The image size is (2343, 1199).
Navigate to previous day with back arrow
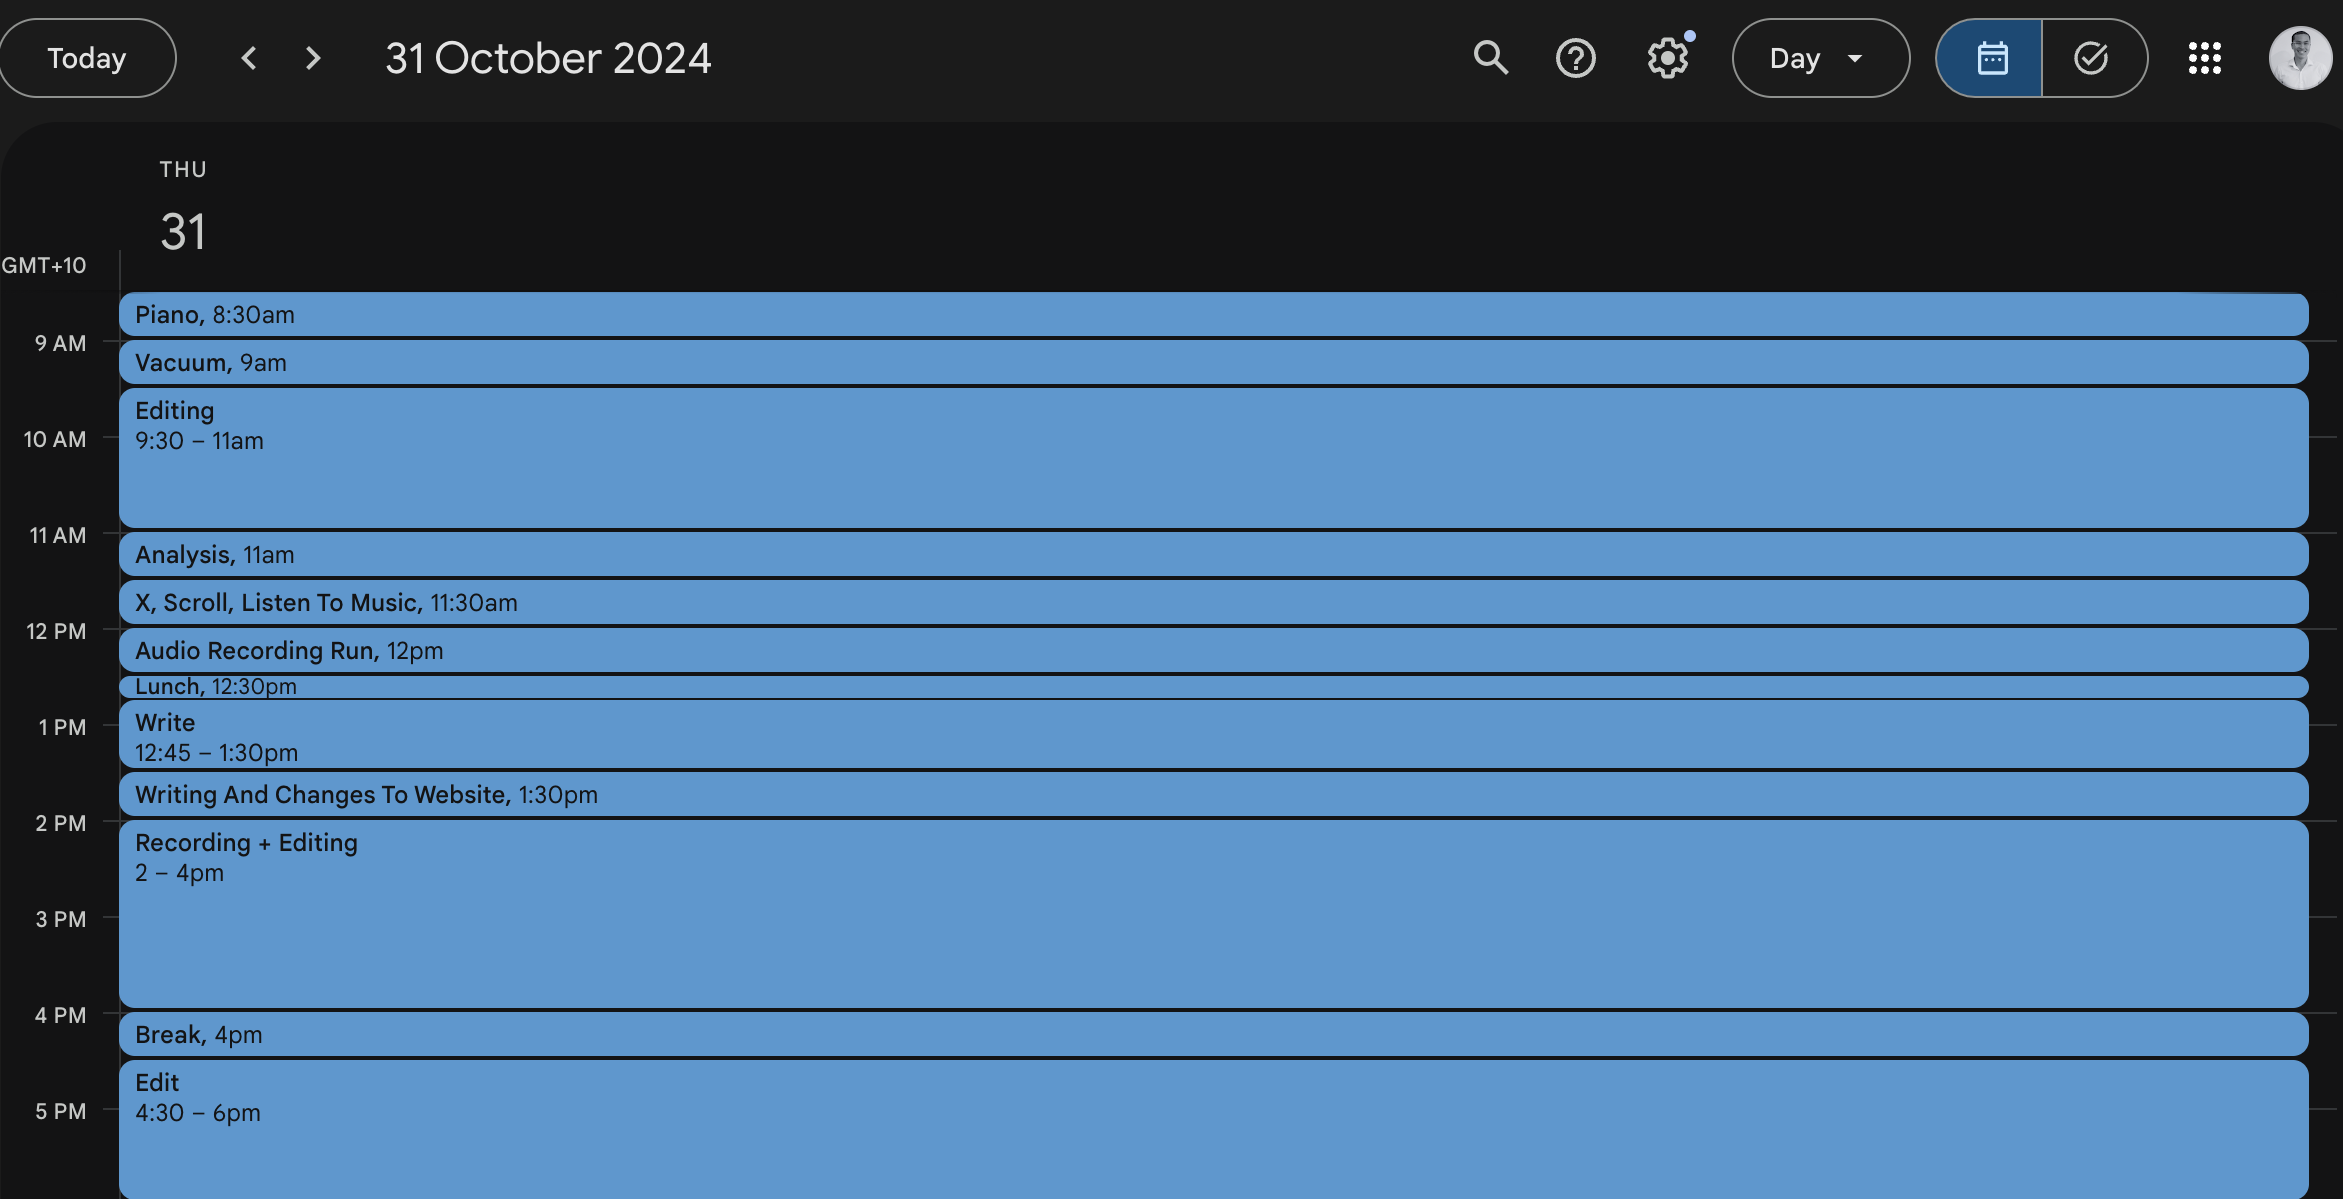point(248,57)
